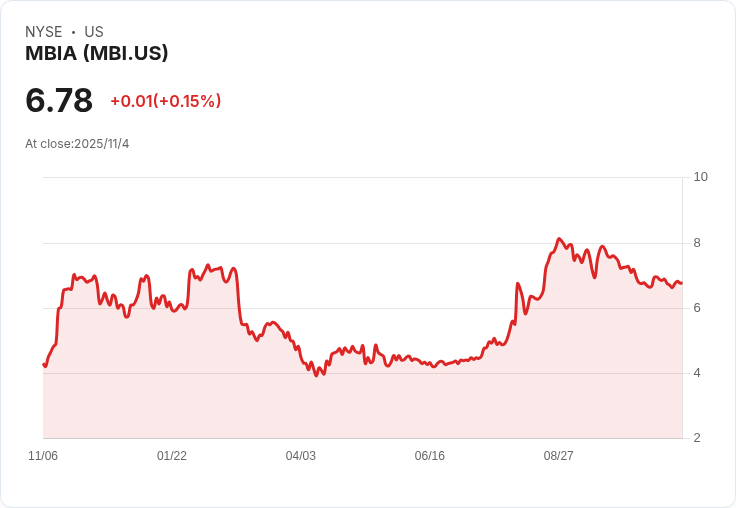Click the At close 2025/11/4 text
Image resolution: width=736 pixels, height=508 pixels.
click(x=77, y=143)
